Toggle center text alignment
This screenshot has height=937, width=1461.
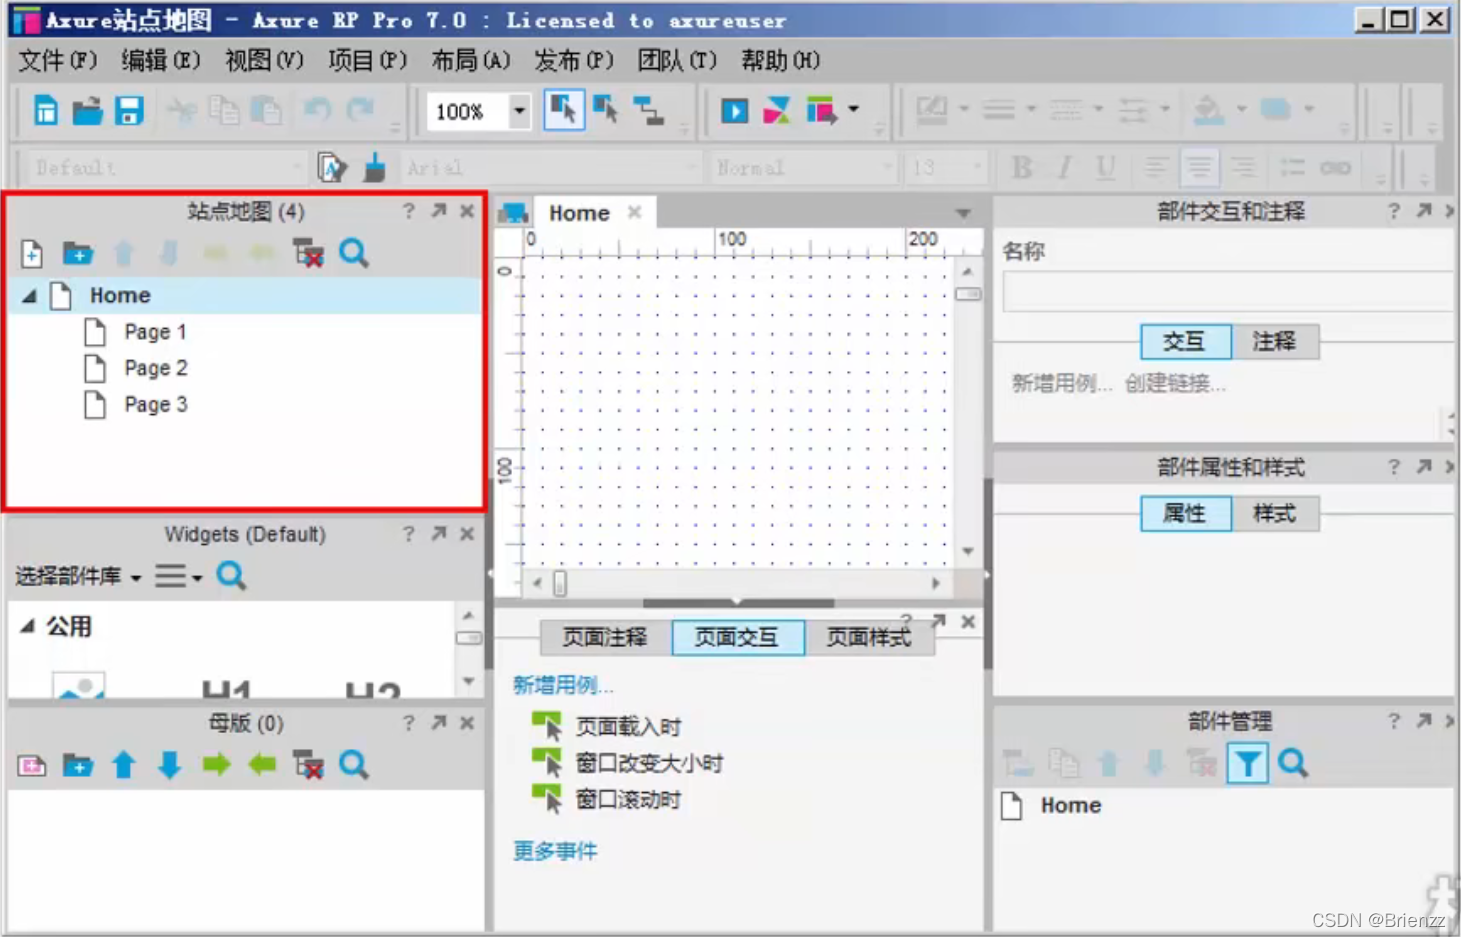tap(1198, 167)
